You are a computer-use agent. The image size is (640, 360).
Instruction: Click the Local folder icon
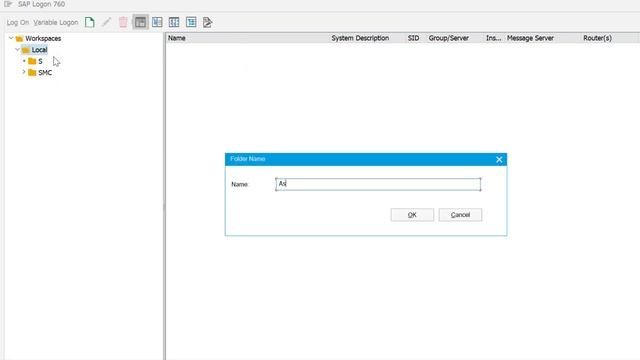point(26,50)
